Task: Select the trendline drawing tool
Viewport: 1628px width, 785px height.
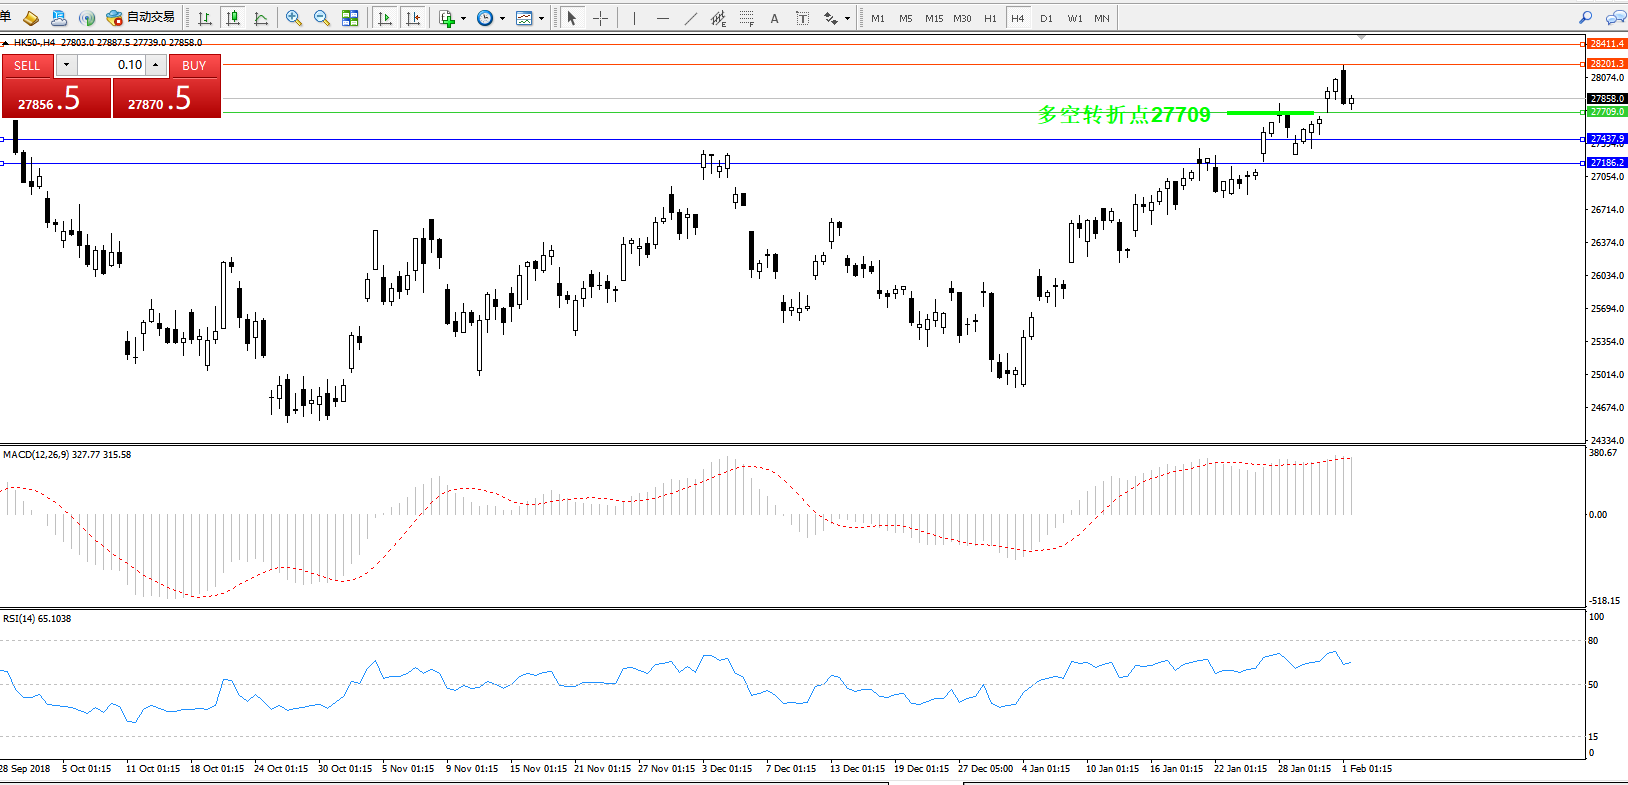Action: [690, 18]
